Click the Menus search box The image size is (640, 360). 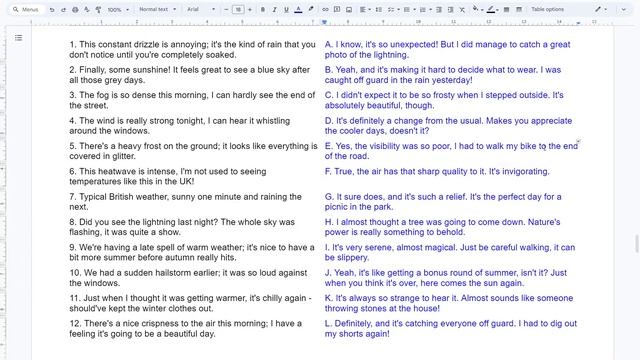[x=28, y=9]
